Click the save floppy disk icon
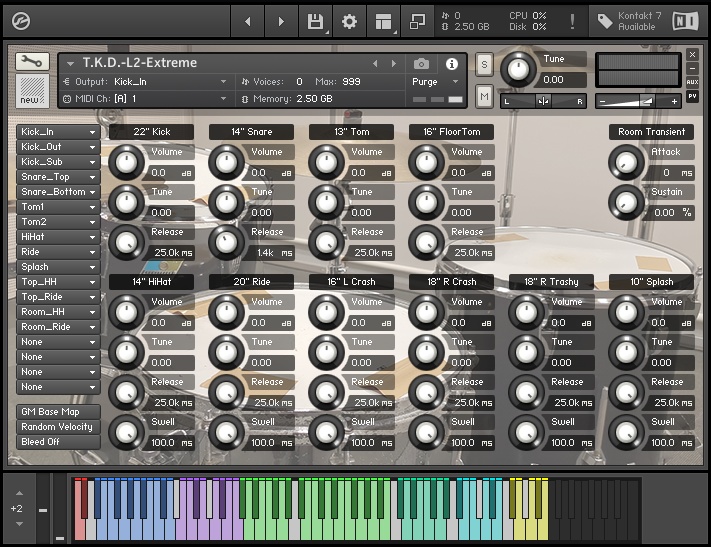Screen dimensions: 711x547 [315, 21]
